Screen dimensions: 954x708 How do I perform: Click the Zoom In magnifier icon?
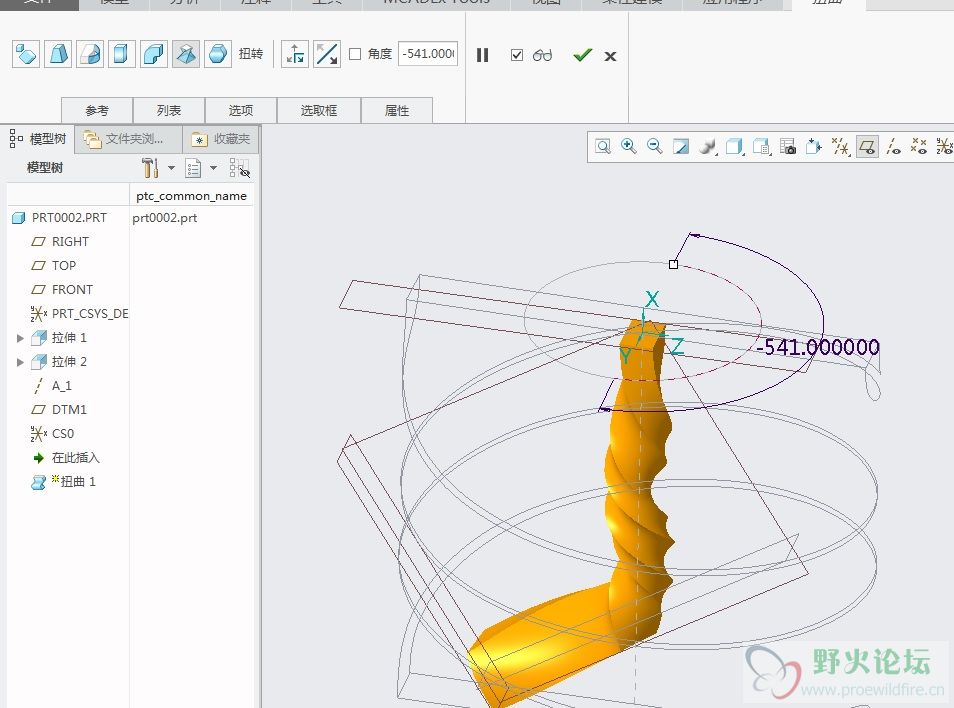pyautogui.click(x=629, y=147)
